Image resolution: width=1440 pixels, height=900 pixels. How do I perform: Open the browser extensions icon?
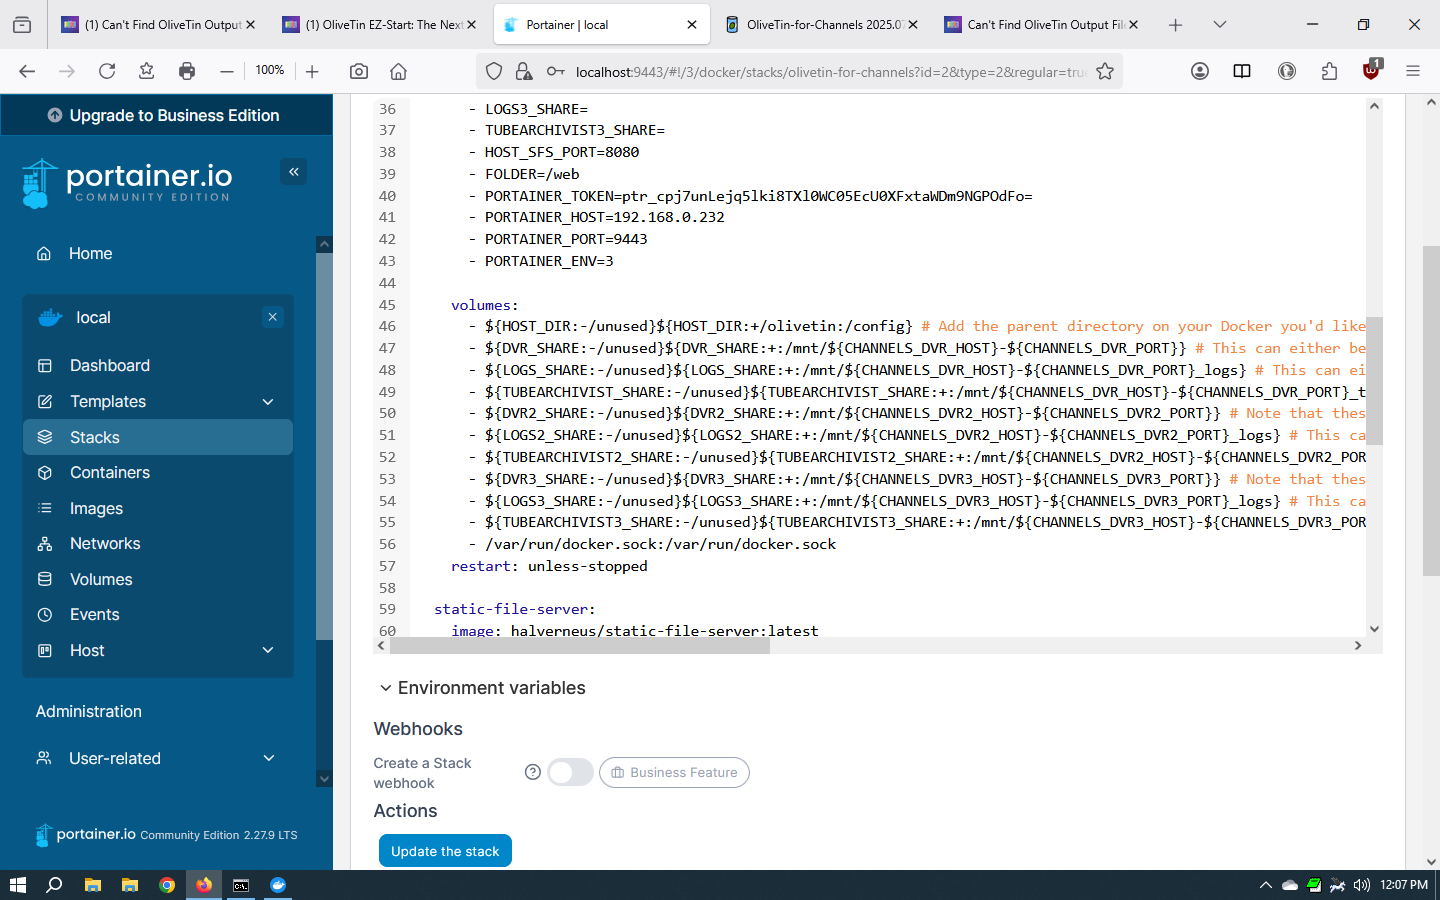tap(1328, 71)
